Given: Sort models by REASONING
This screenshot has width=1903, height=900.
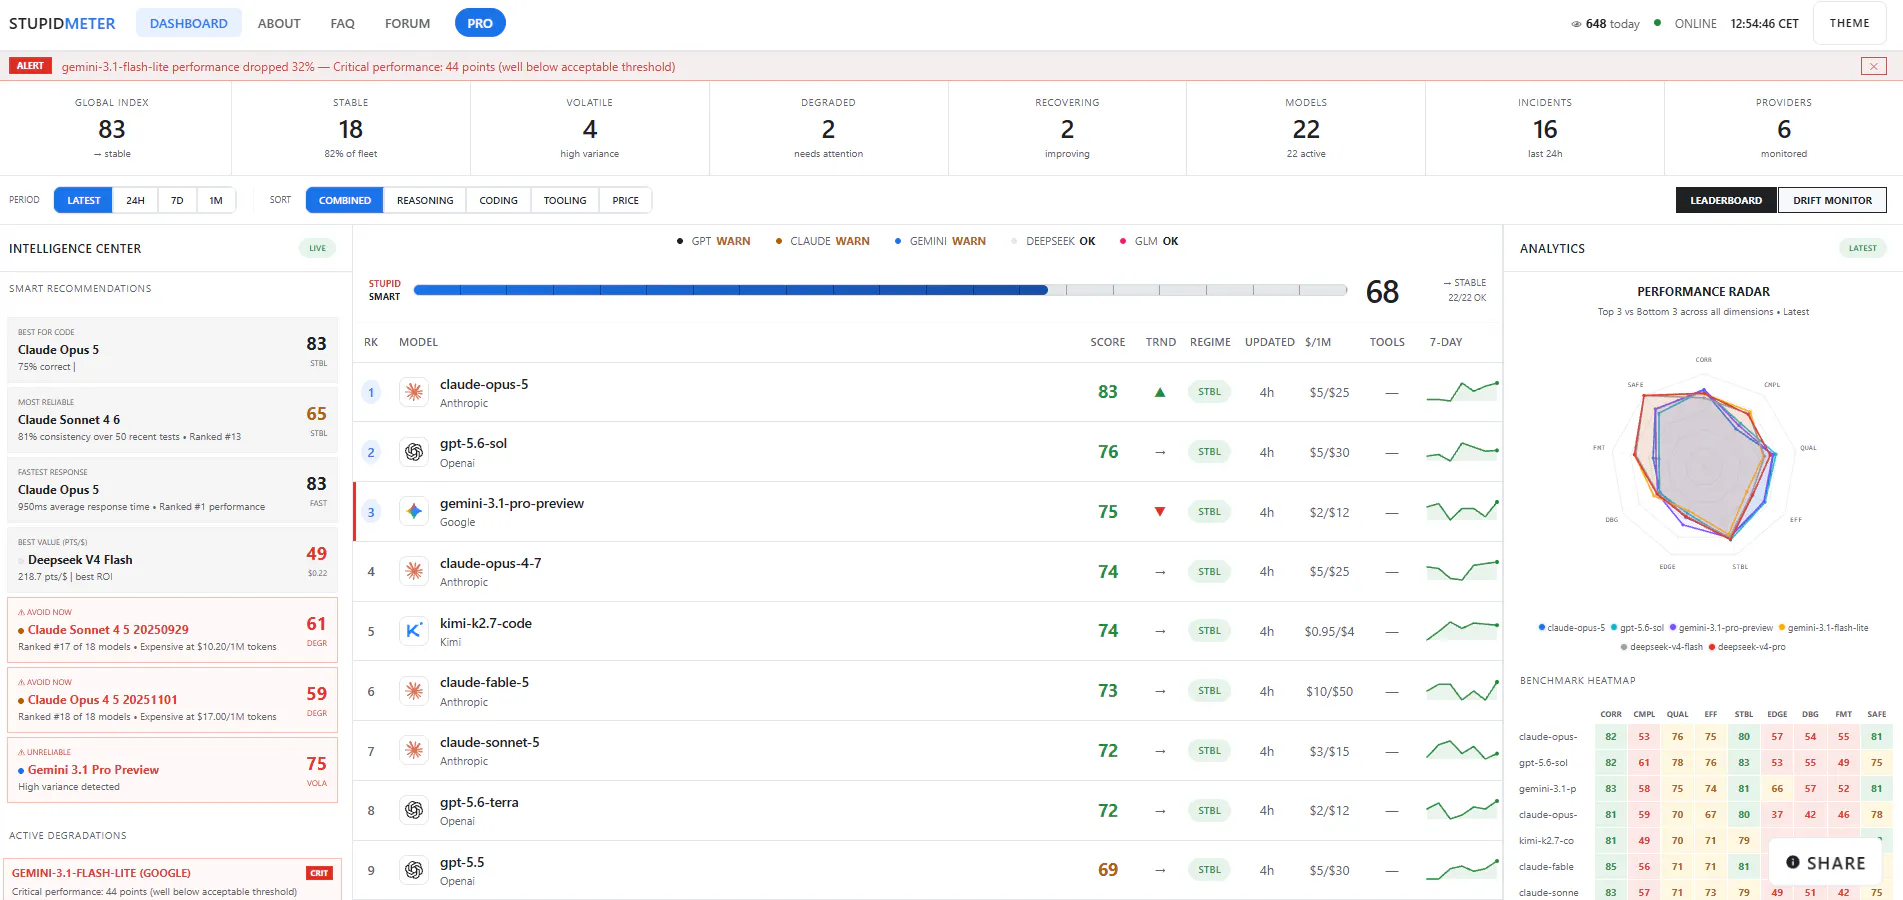Looking at the screenshot, I should click(x=425, y=200).
